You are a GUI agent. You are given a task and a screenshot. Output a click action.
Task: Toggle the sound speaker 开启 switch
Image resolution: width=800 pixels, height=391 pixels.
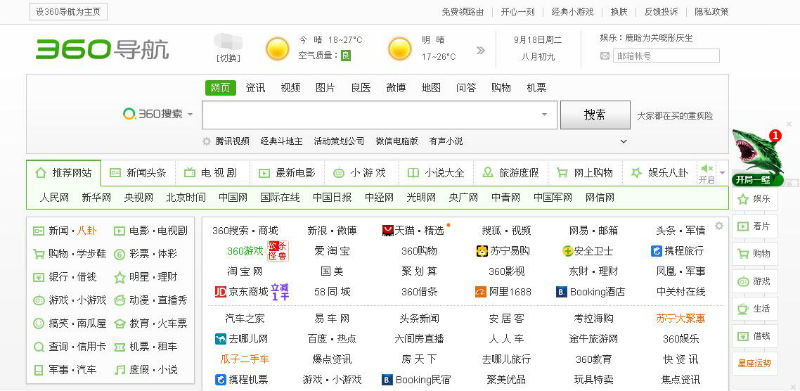pos(707,173)
